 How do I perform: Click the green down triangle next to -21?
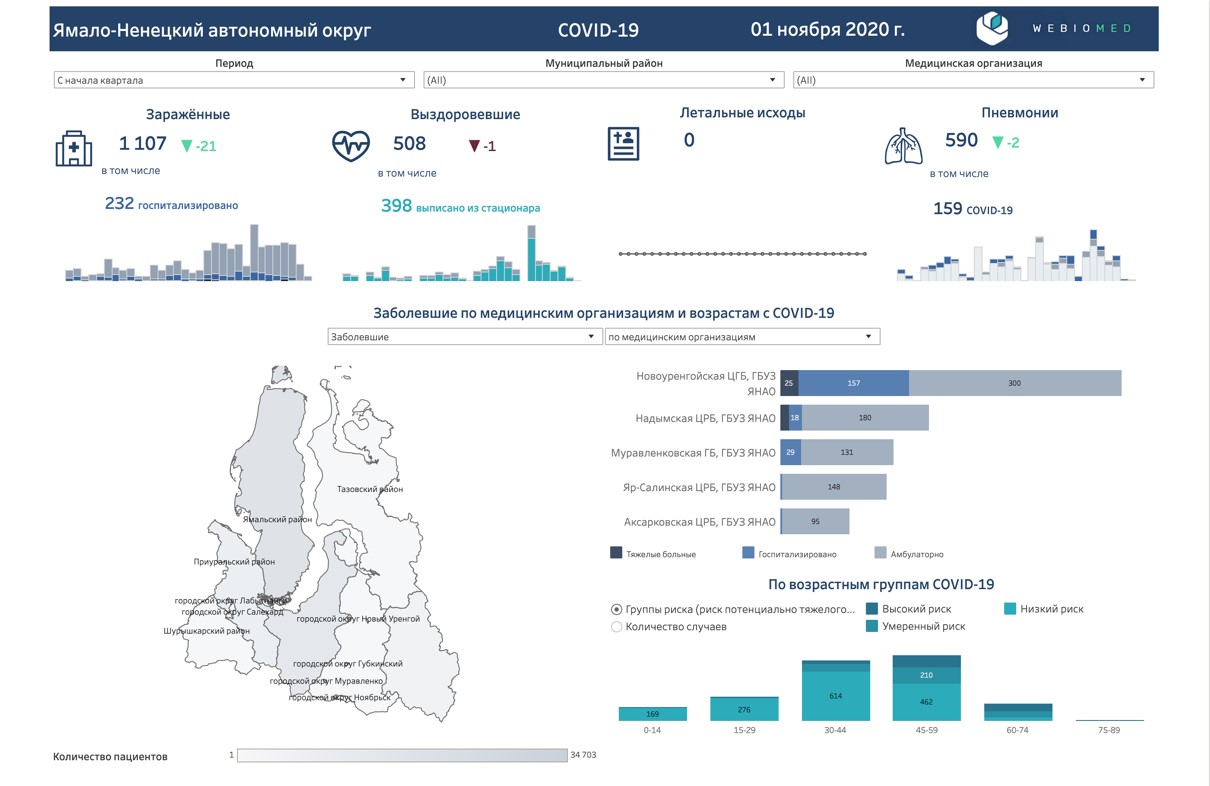186,146
